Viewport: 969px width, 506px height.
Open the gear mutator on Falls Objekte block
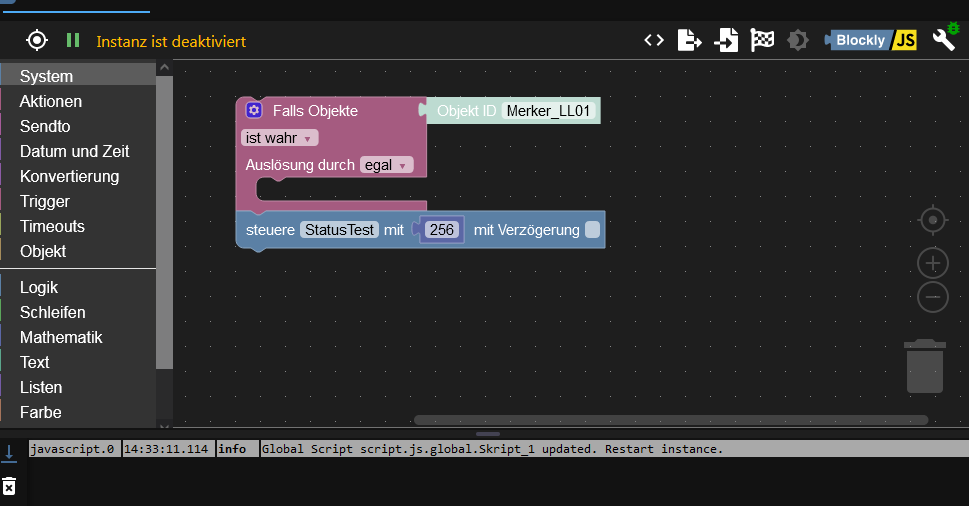point(254,111)
